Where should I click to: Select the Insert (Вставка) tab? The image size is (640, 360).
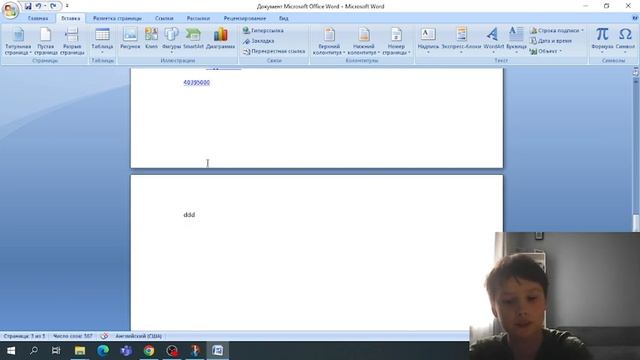point(71,18)
